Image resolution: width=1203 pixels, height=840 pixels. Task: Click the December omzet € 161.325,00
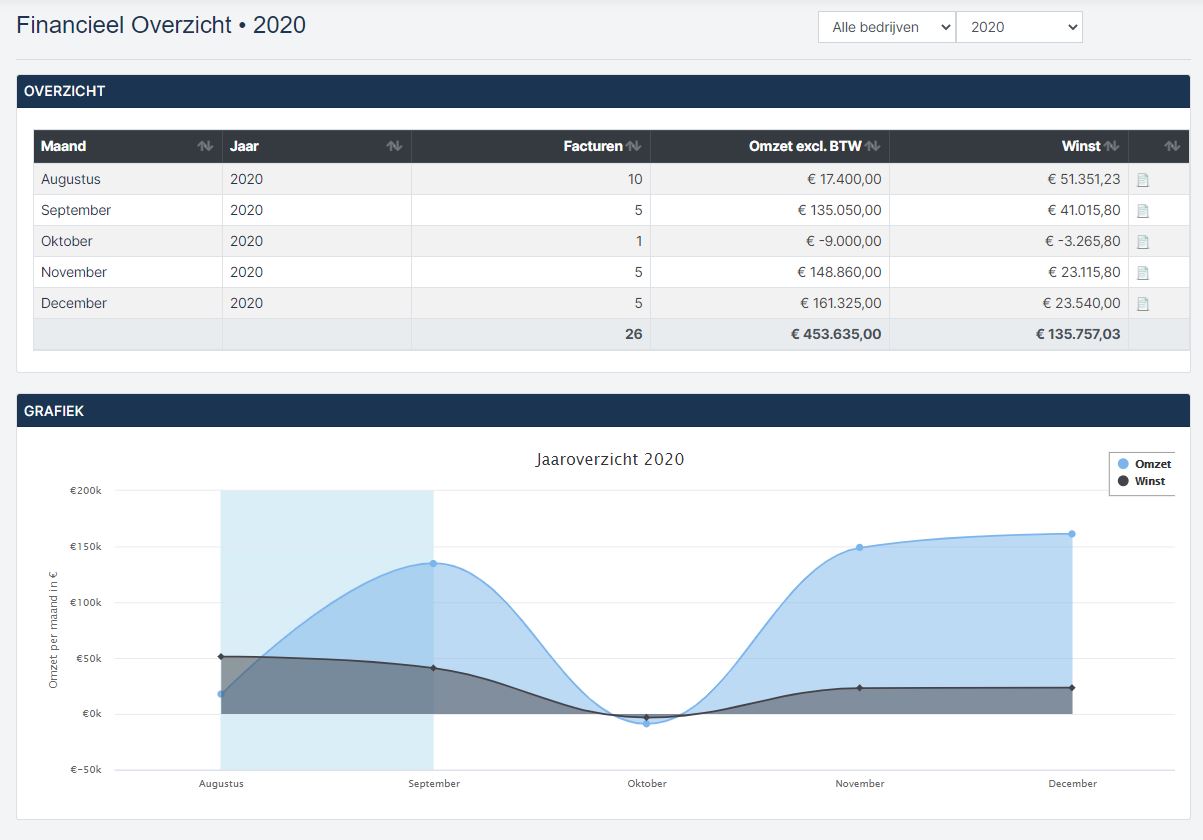pos(841,304)
